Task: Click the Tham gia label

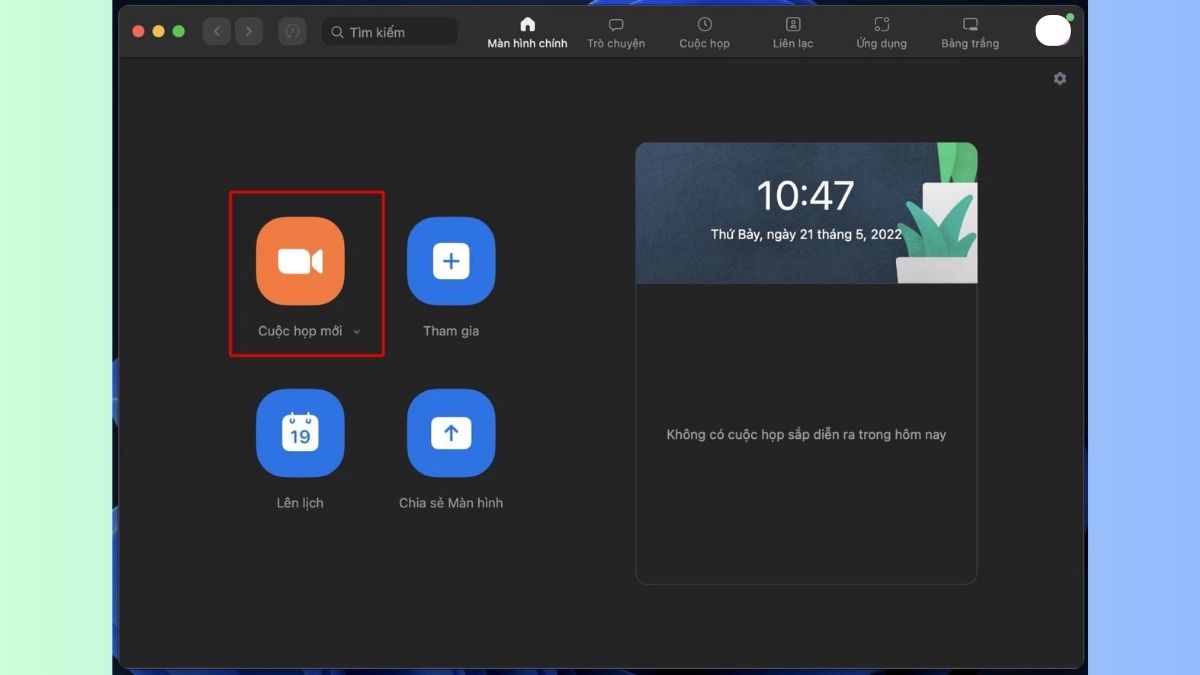Action: point(451,331)
